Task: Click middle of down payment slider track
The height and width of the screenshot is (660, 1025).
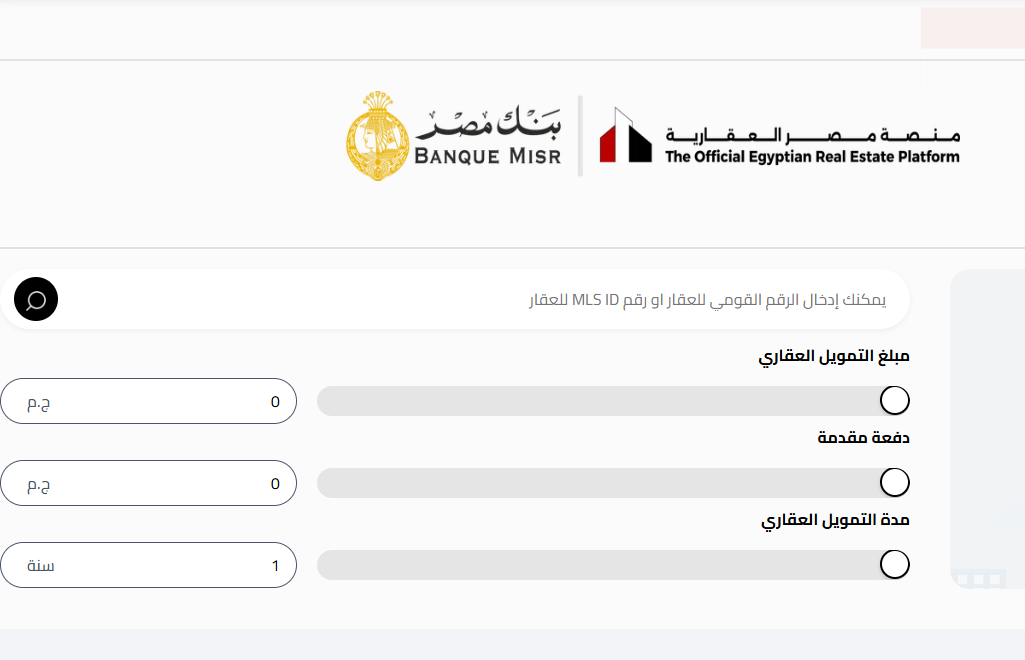Action: tap(612, 483)
